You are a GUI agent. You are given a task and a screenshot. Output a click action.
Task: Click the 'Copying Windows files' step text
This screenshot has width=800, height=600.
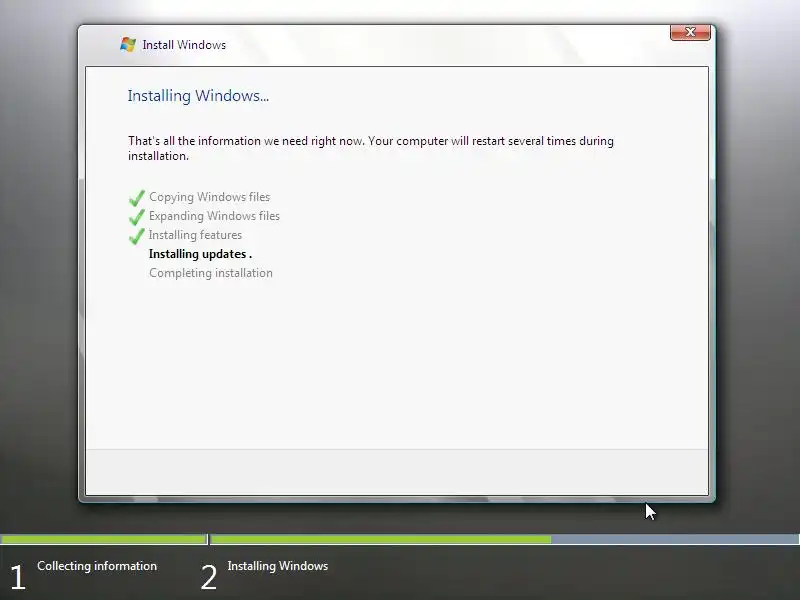click(x=210, y=197)
